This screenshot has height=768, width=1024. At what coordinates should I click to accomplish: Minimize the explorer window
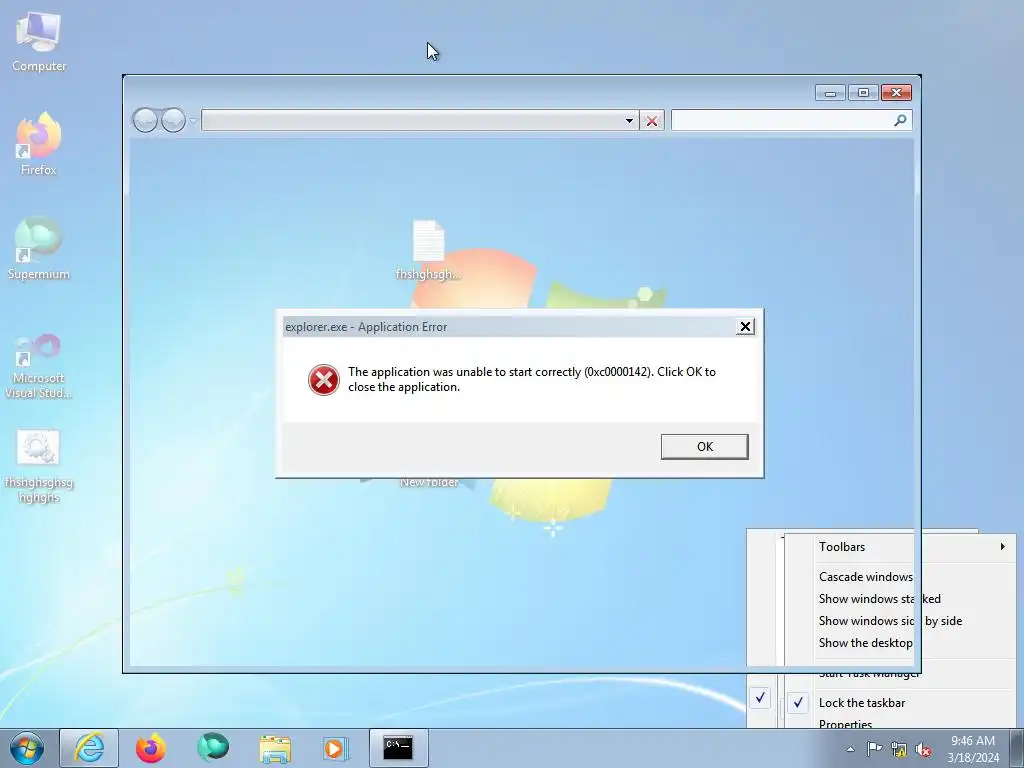[830, 93]
